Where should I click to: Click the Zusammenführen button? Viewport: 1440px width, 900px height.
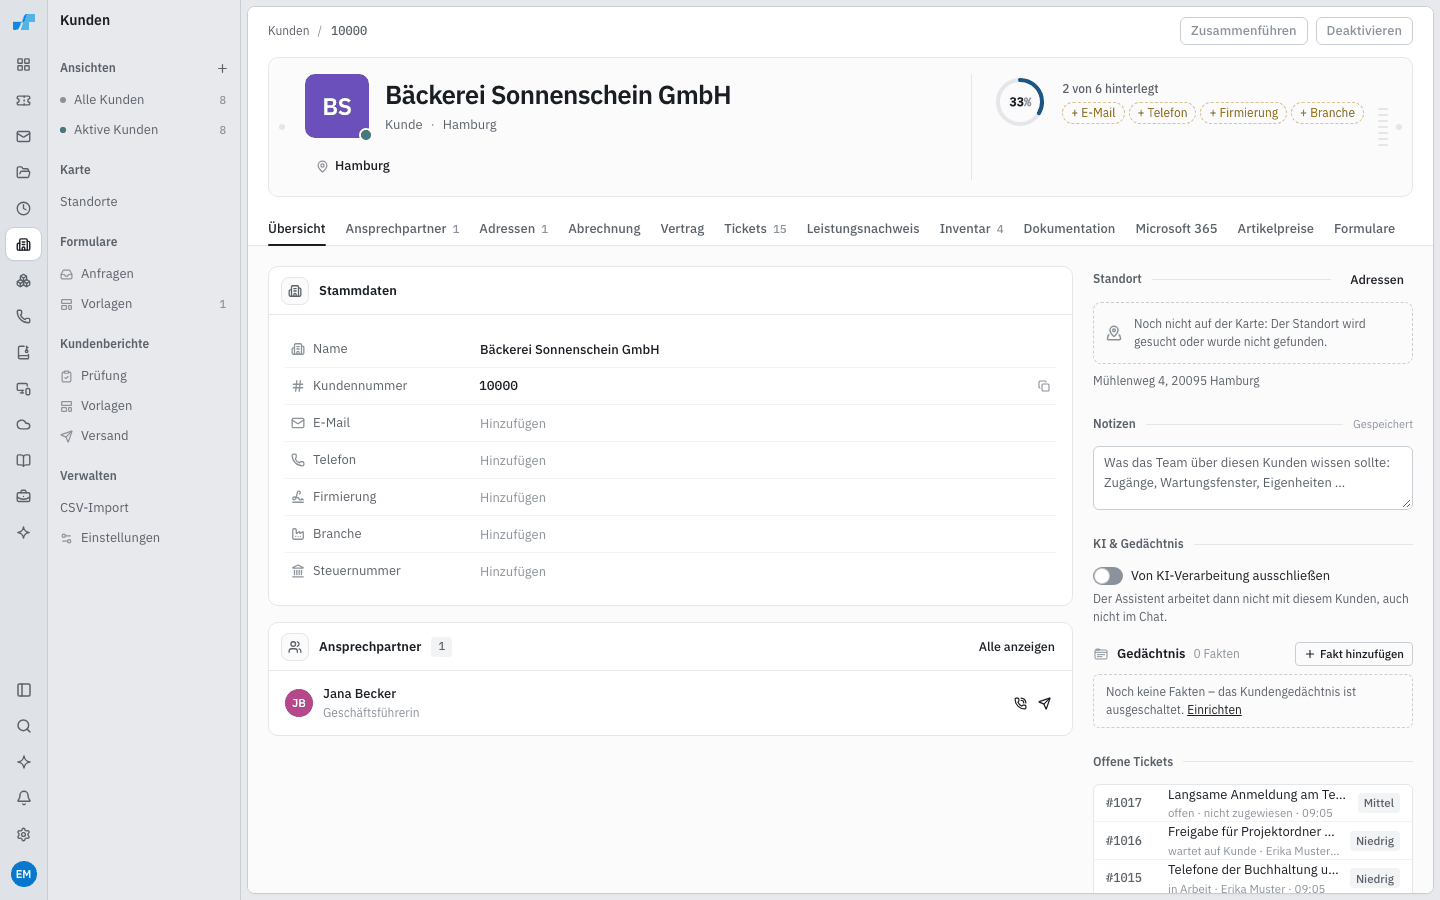(x=1243, y=31)
